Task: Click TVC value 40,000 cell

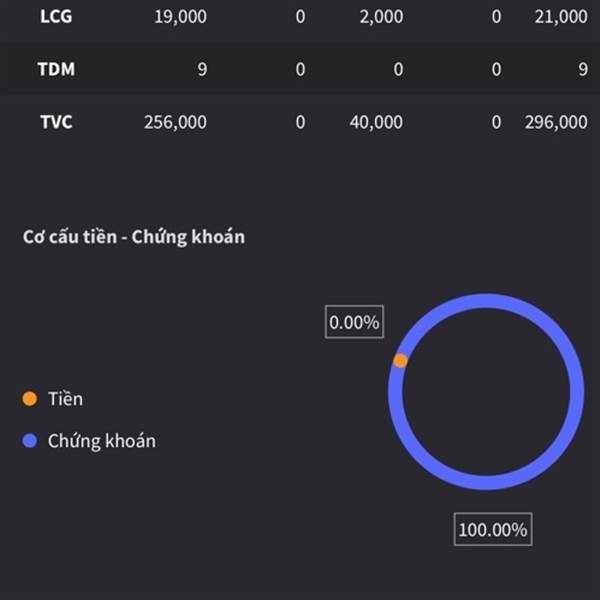Action: point(376,122)
